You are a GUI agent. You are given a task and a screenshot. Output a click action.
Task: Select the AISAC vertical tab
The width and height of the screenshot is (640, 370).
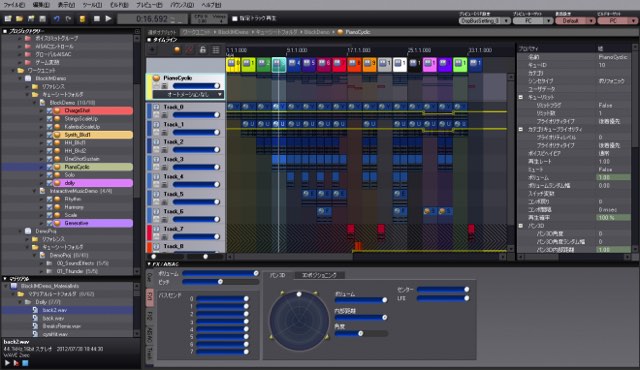tap(149, 335)
